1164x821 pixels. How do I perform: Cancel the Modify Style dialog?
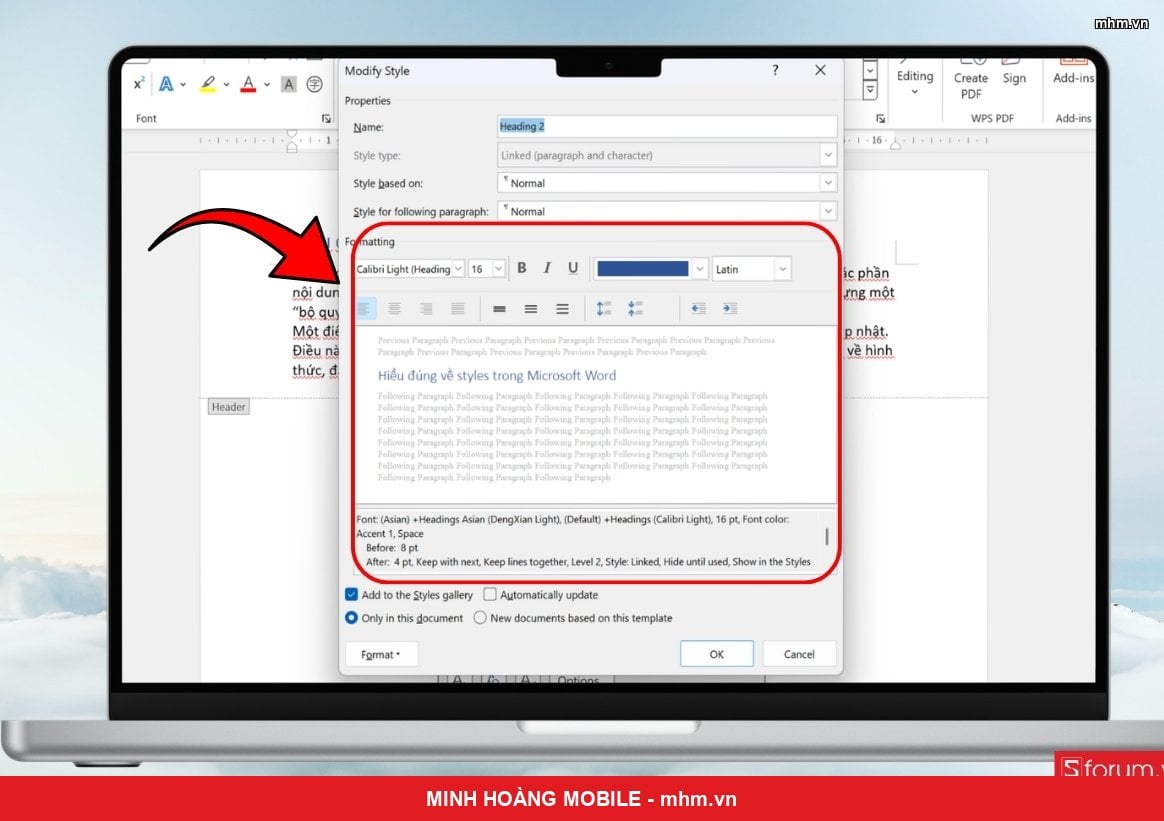click(x=799, y=654)
